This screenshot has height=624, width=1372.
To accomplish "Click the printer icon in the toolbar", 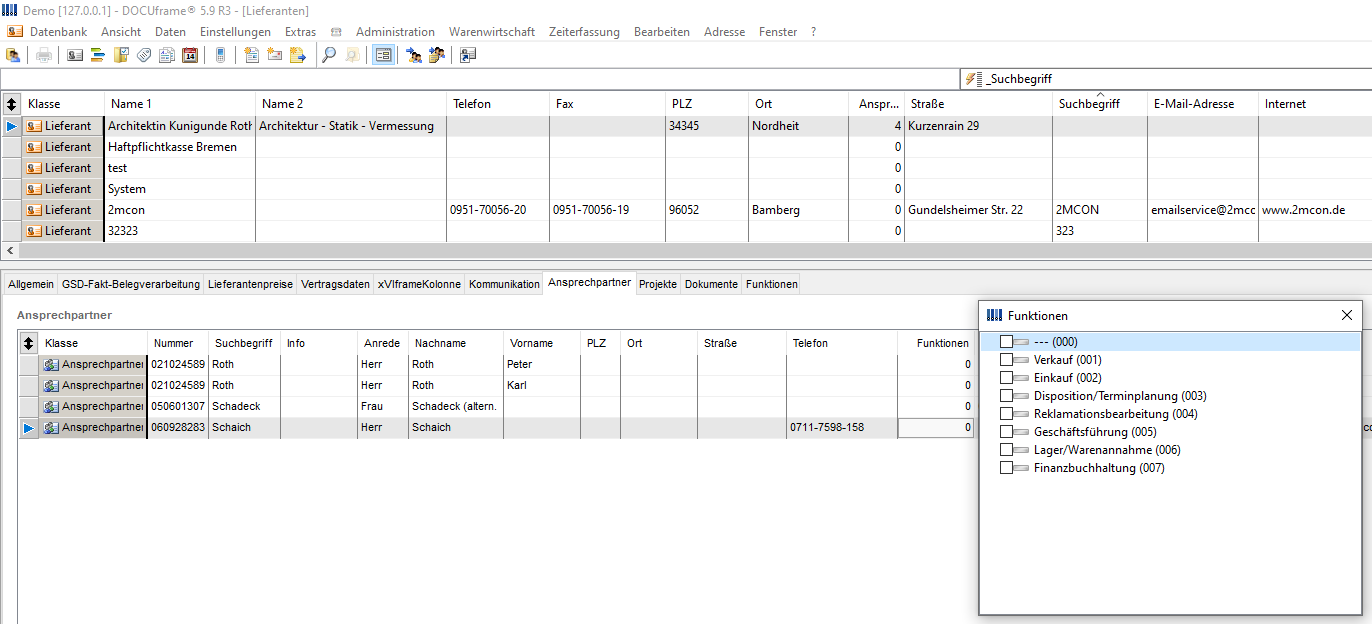I will [x=44, y=55].
